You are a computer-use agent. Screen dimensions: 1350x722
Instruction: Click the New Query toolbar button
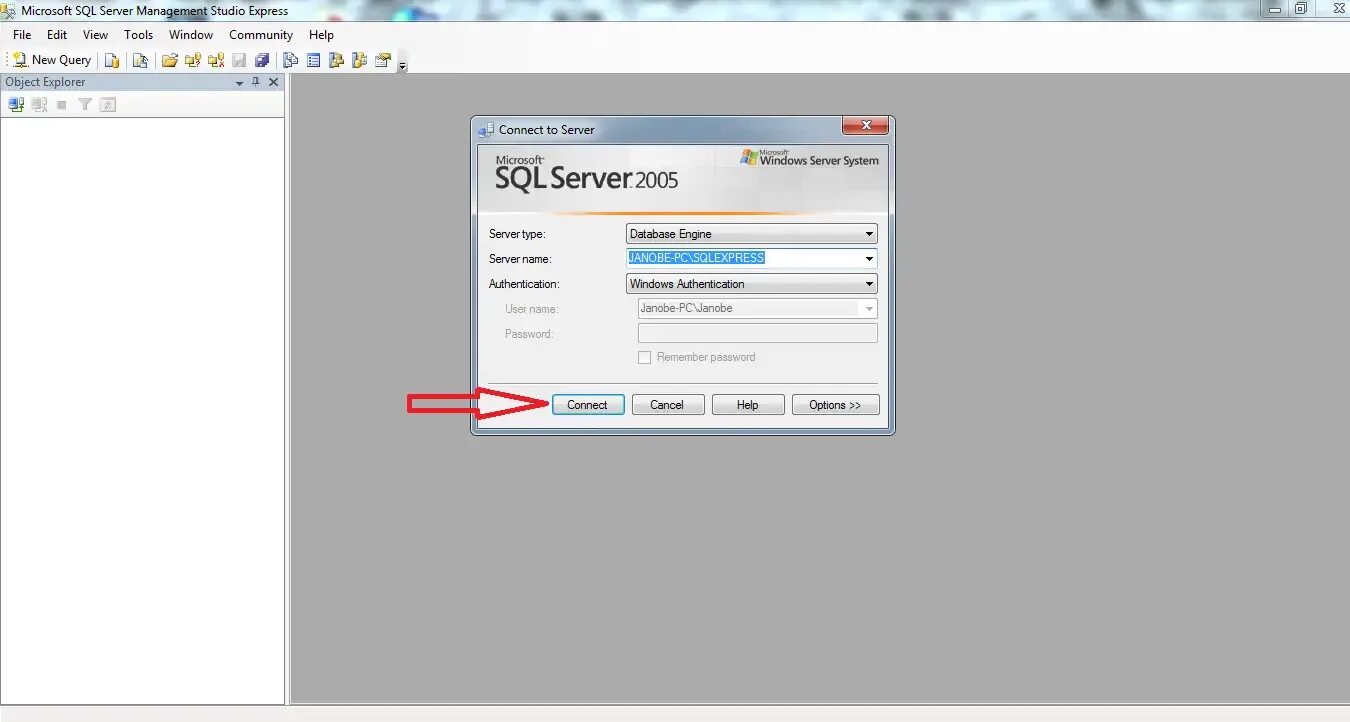click(x=52, y=60)
